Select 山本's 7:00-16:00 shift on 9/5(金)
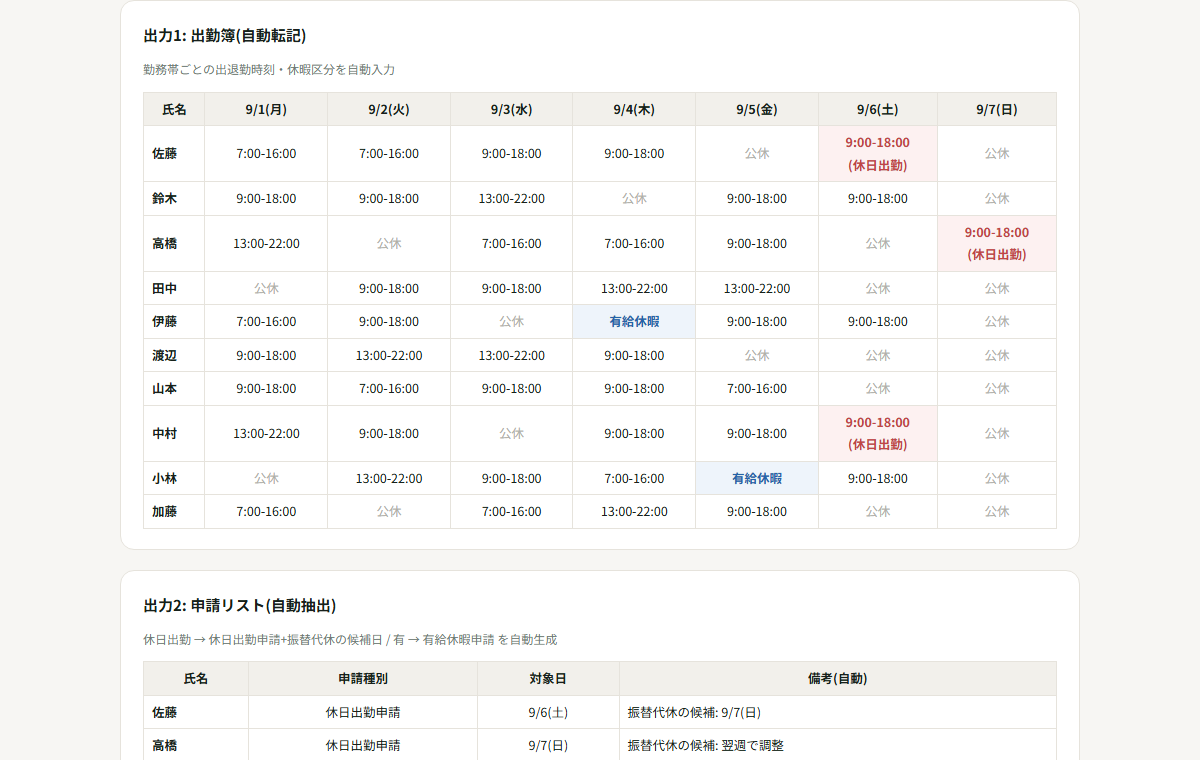 point(757,389)
